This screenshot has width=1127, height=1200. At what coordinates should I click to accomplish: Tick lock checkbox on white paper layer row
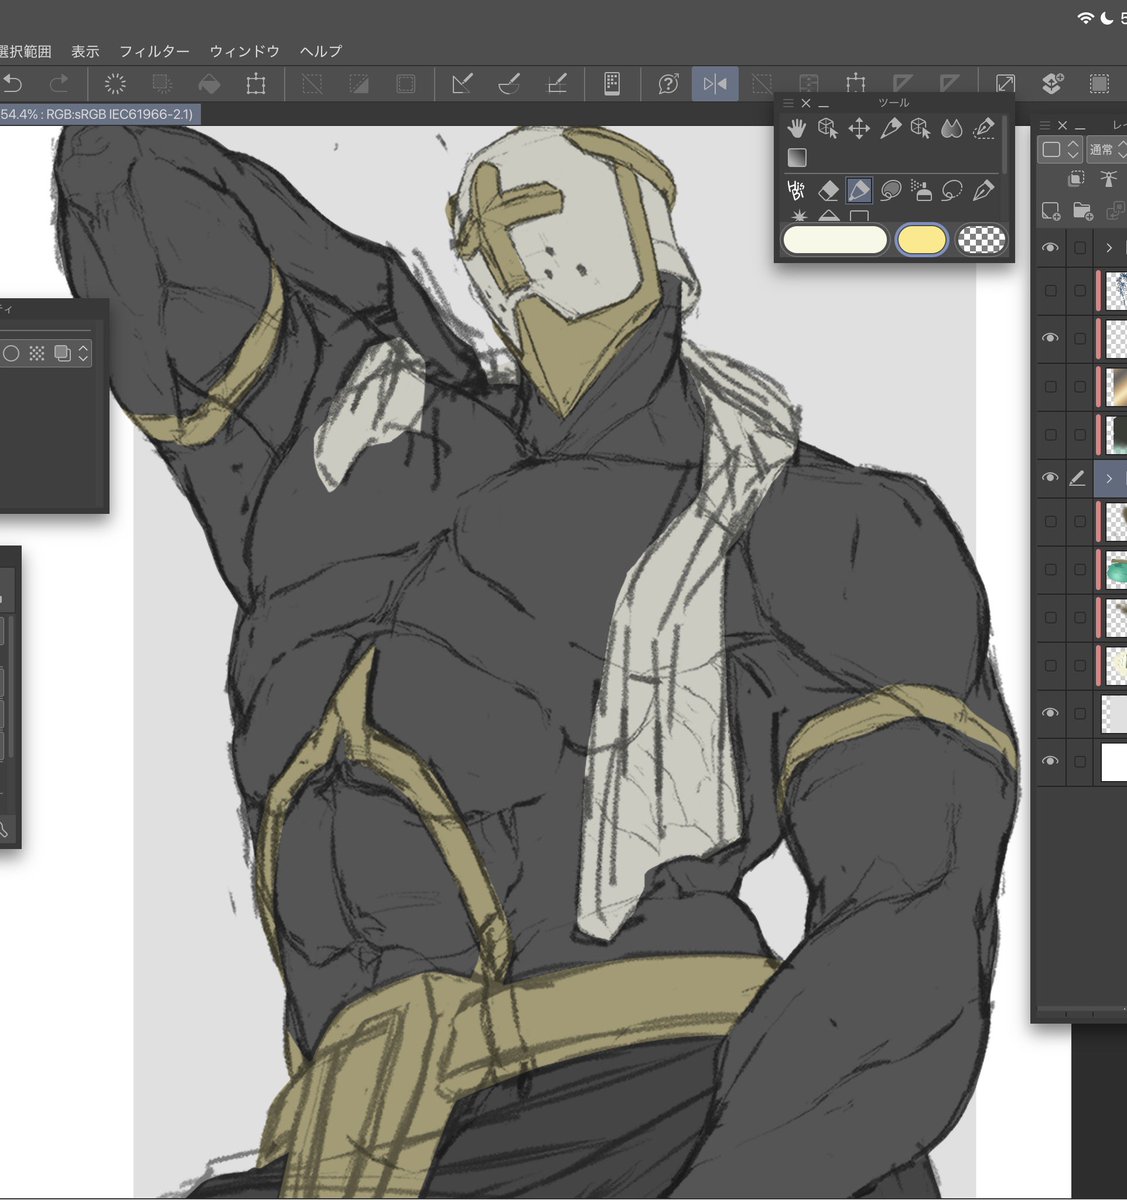(x=1080, y=761)
